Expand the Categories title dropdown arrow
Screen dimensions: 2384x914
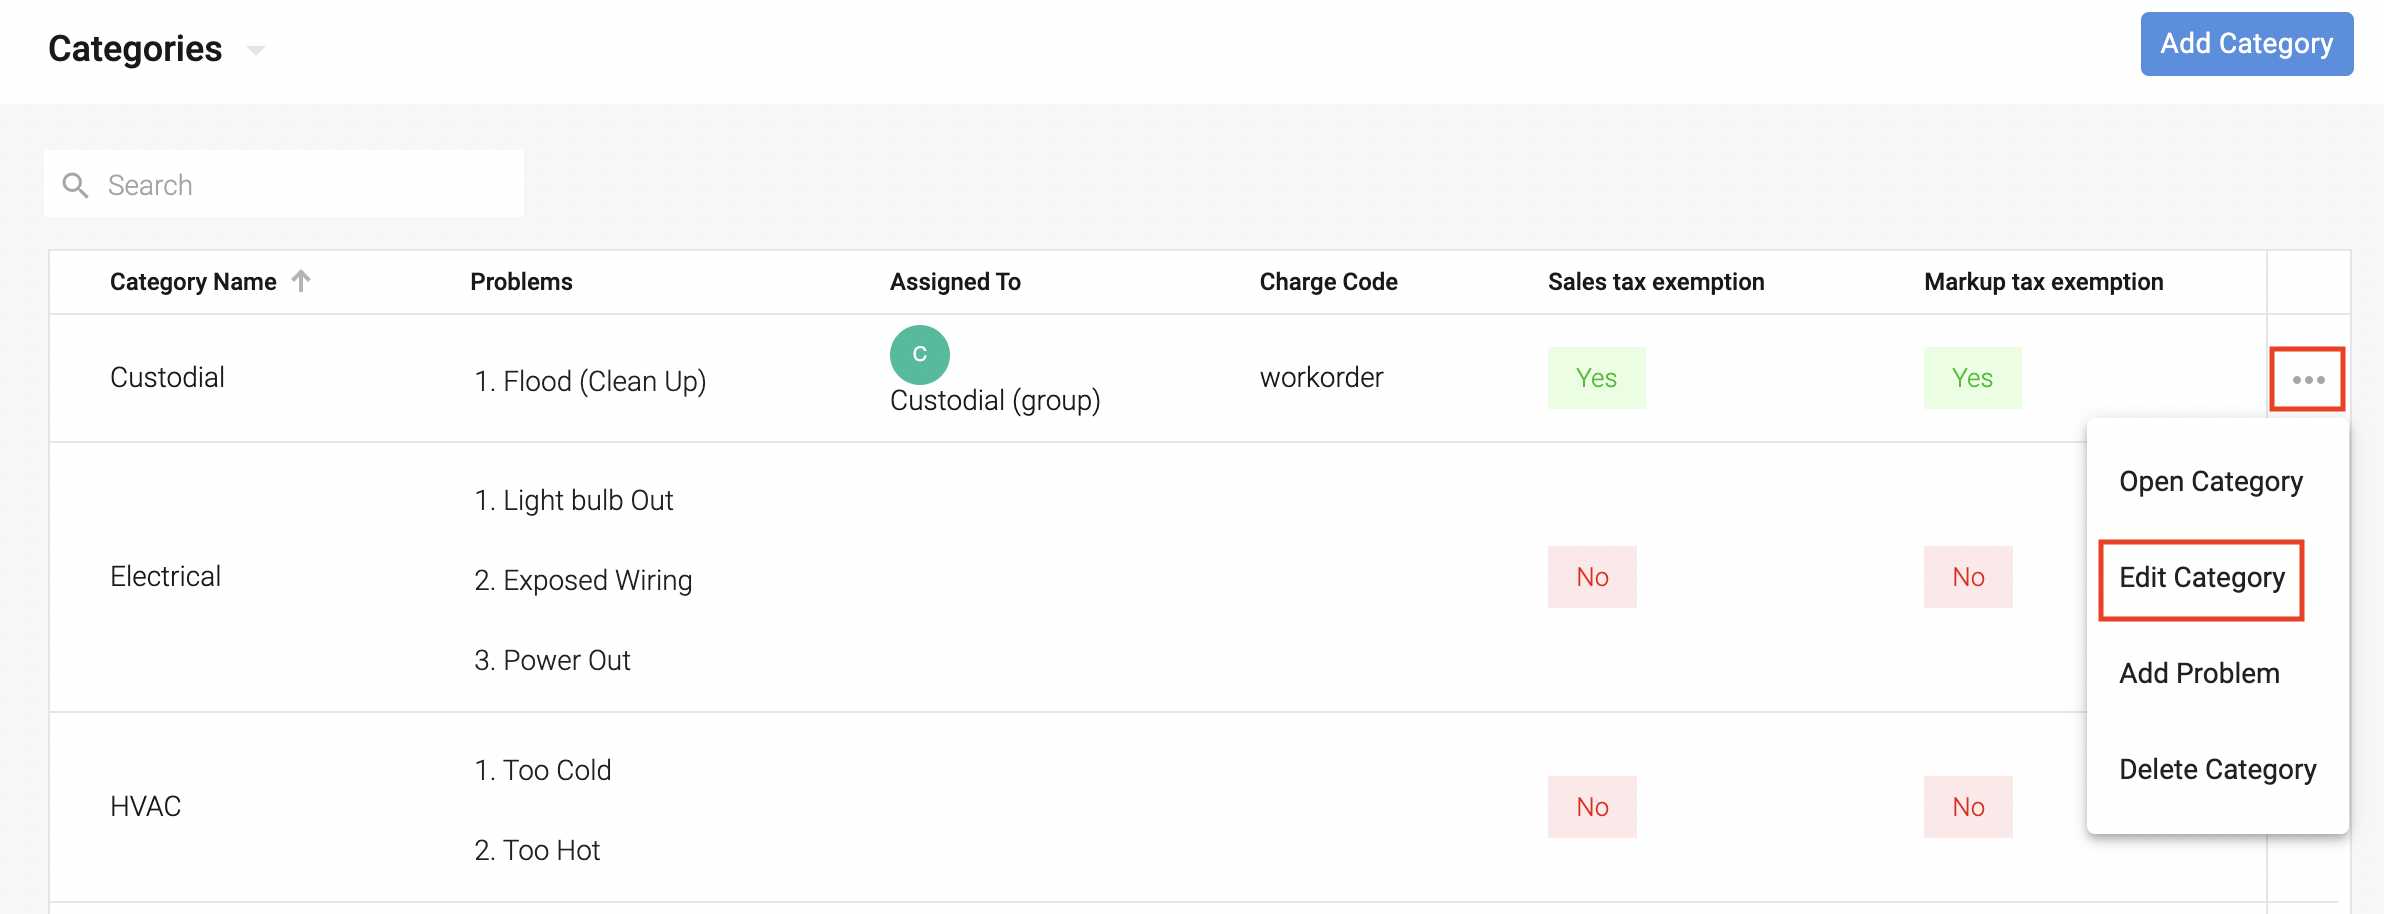(256, 50)
